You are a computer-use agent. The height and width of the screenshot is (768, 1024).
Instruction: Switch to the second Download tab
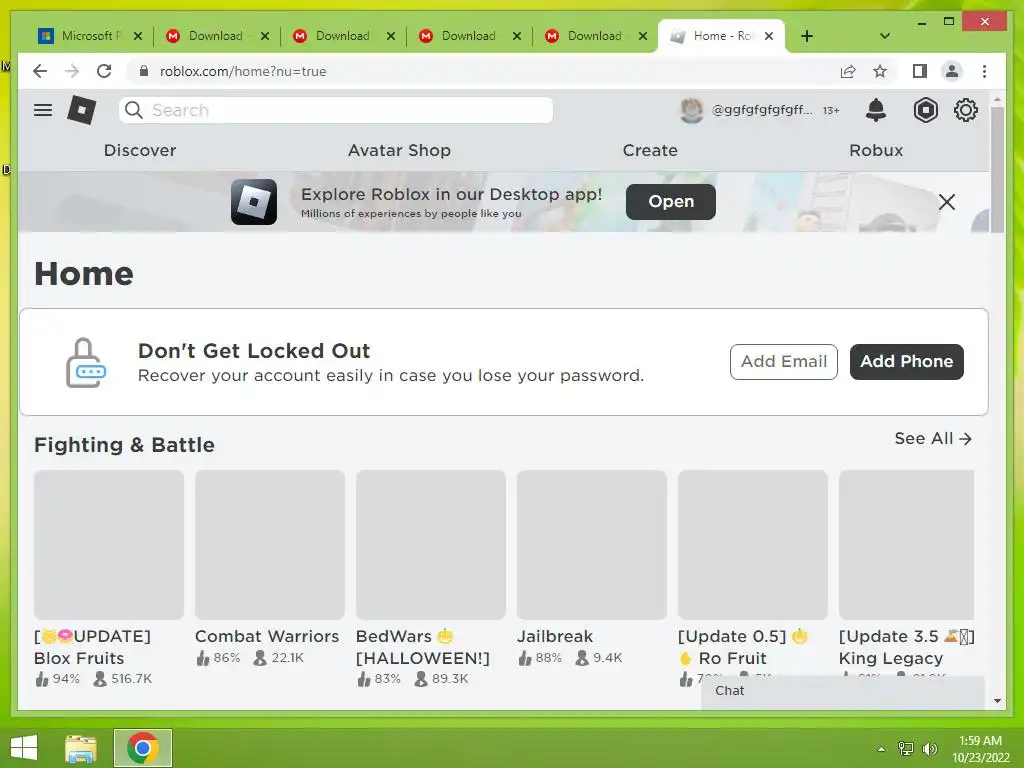tap(342, 36)
